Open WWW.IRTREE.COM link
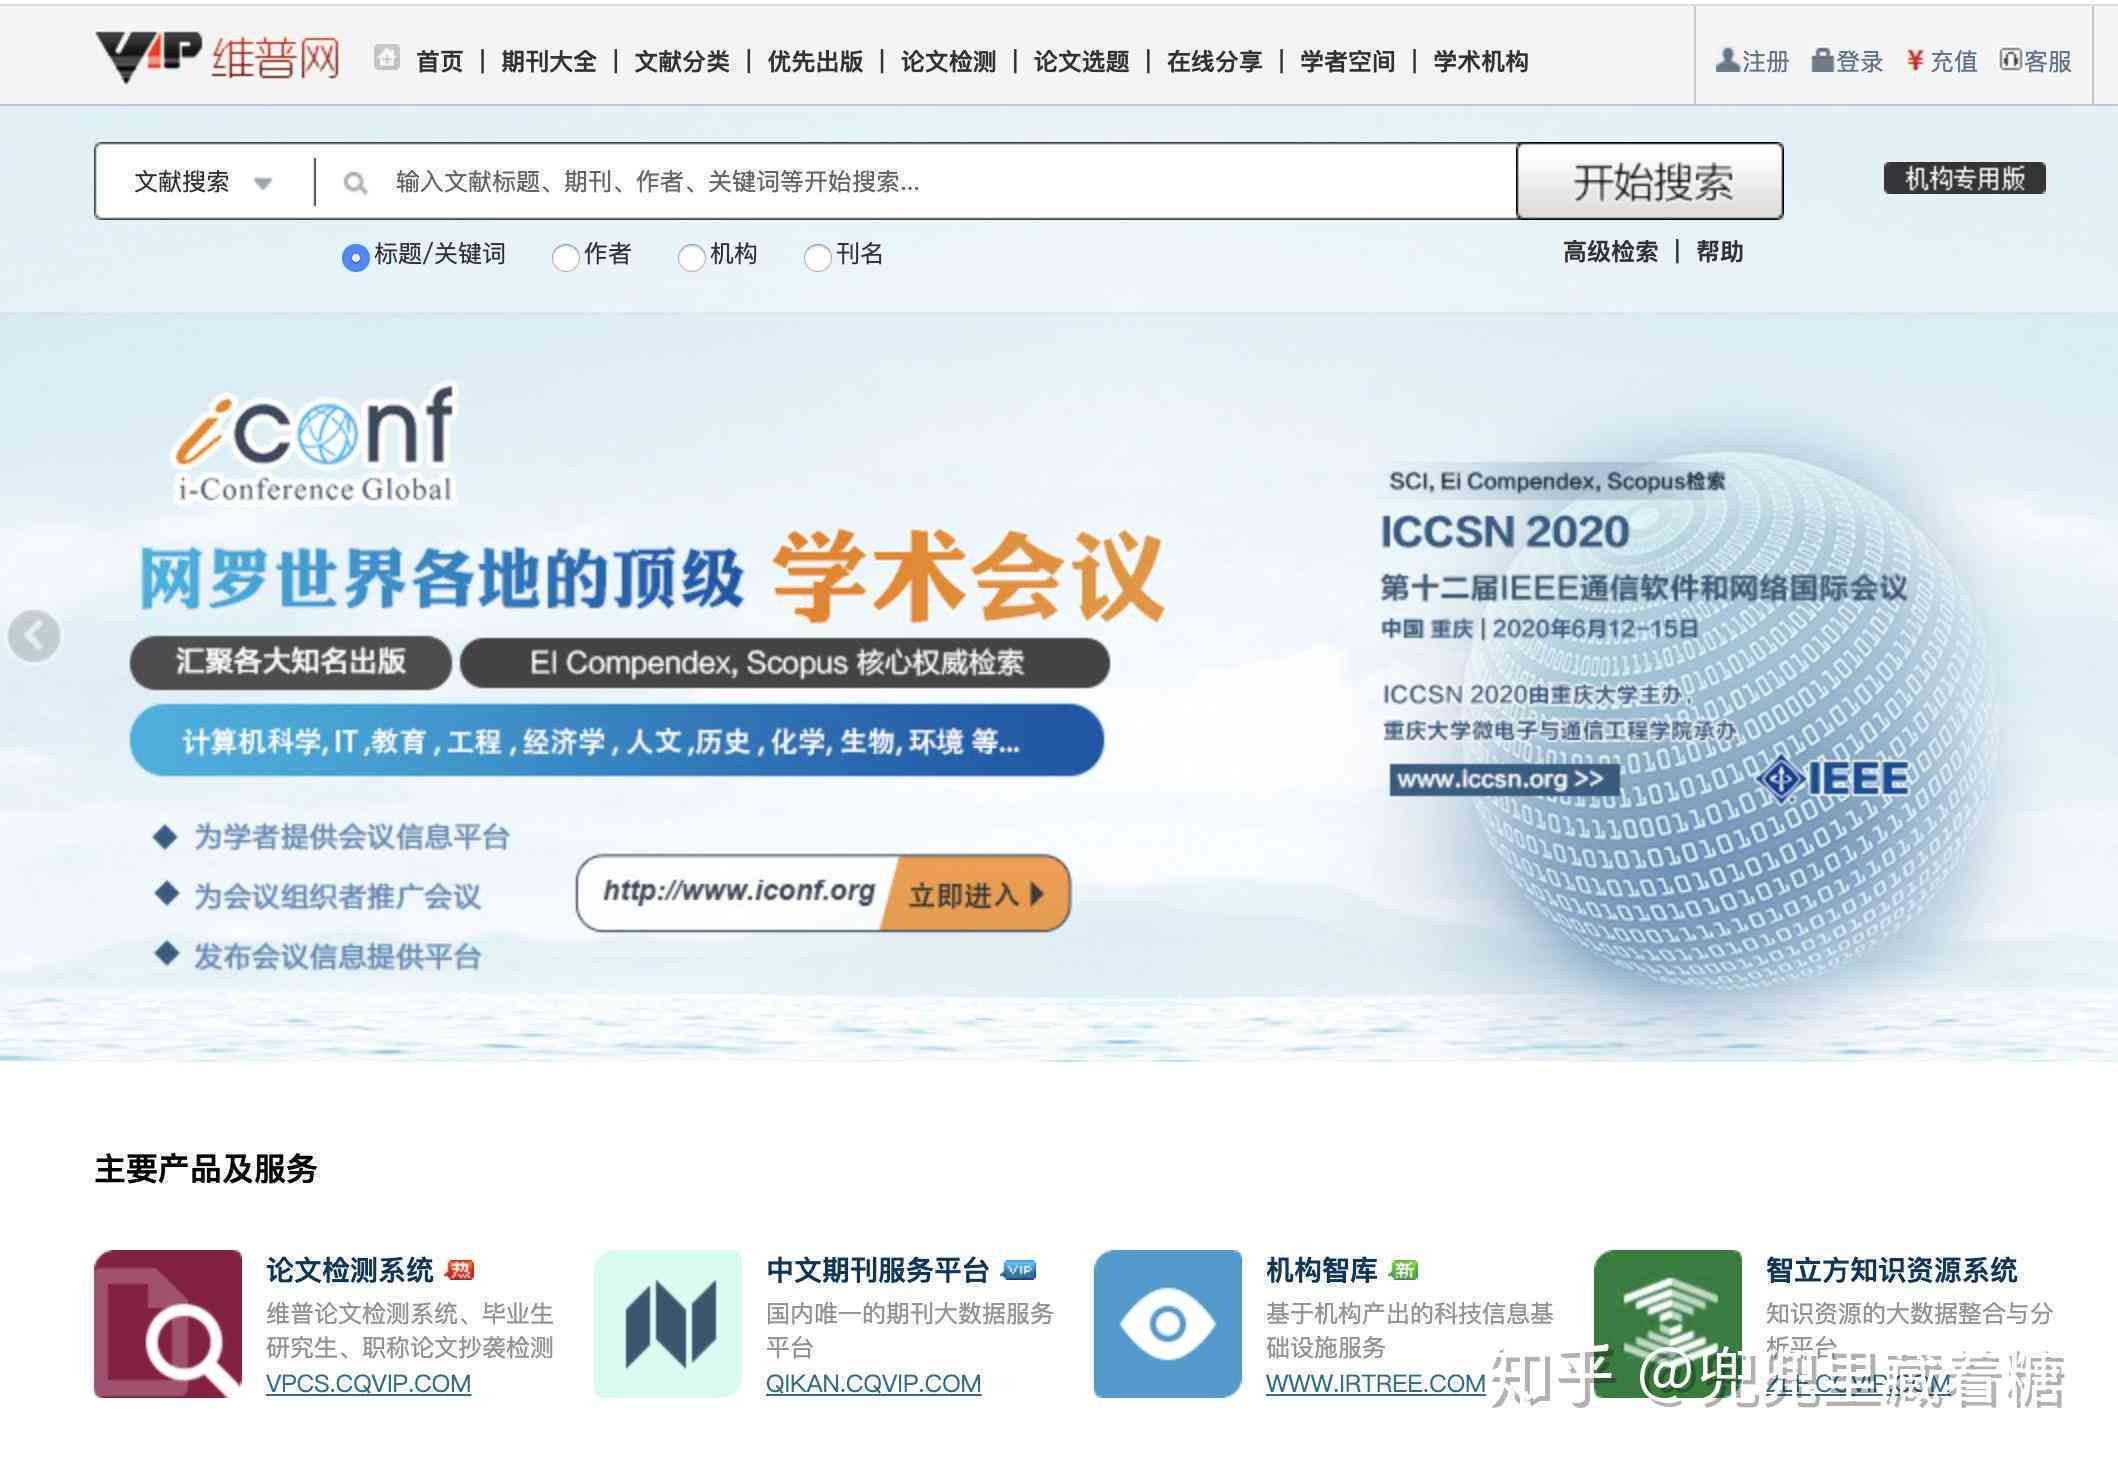The image size is (2118, 1464). tap(1375, 1384)
